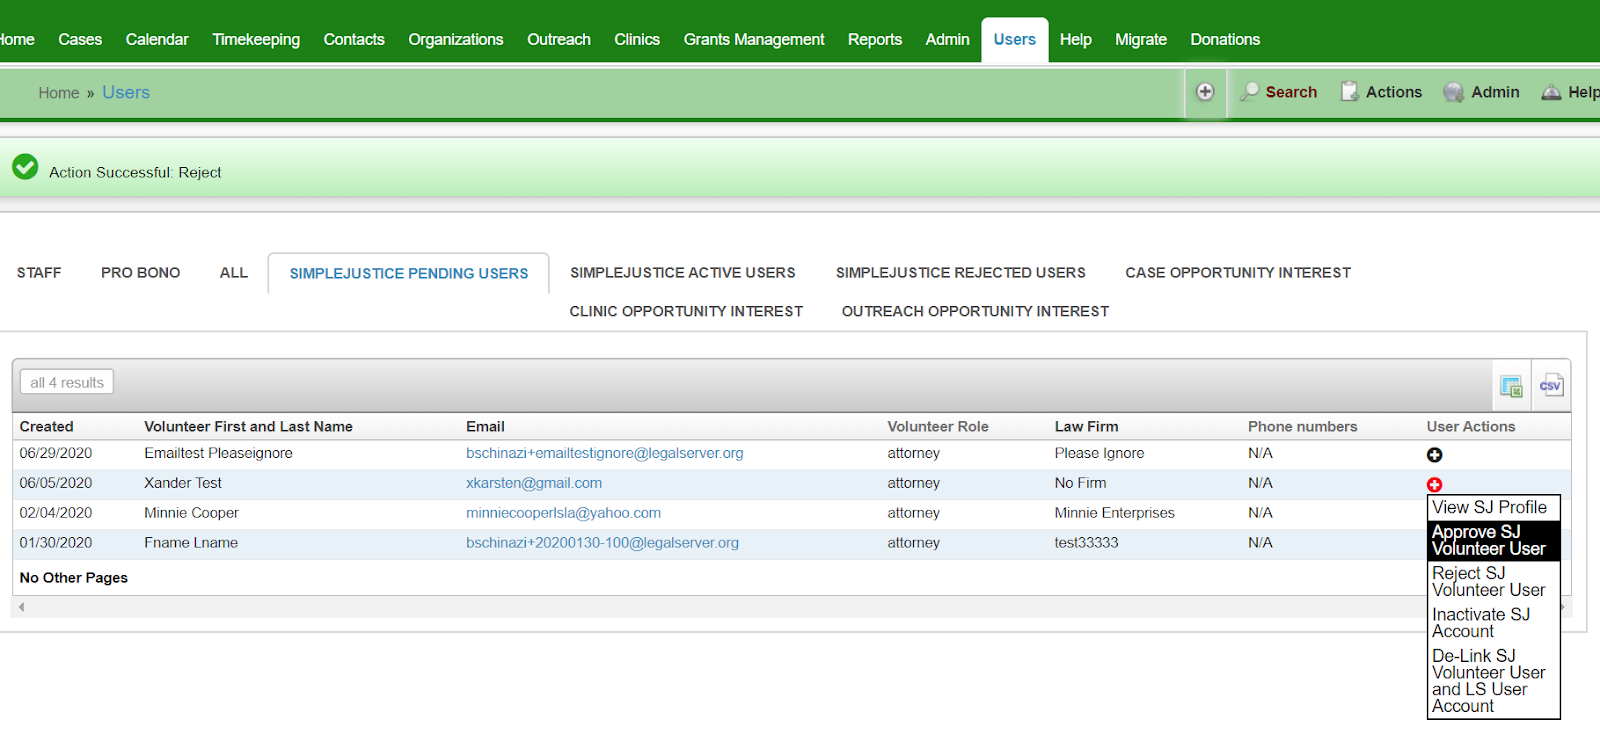Viewport: 1600px width, 734px height.
Task: Switch to the PRO BONO tab
Action: (140, 272)
